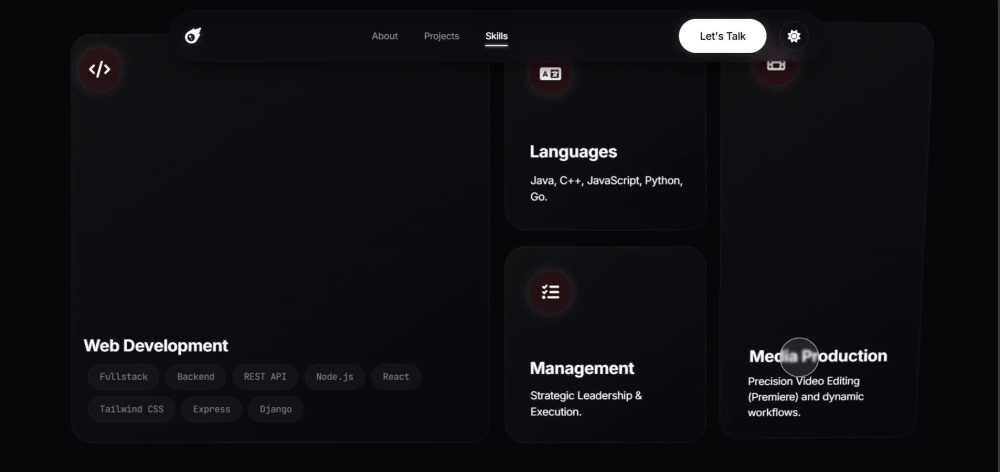The image size is (1000, 472).
Task: Click the comet logo in navbar
Action: 193,36
